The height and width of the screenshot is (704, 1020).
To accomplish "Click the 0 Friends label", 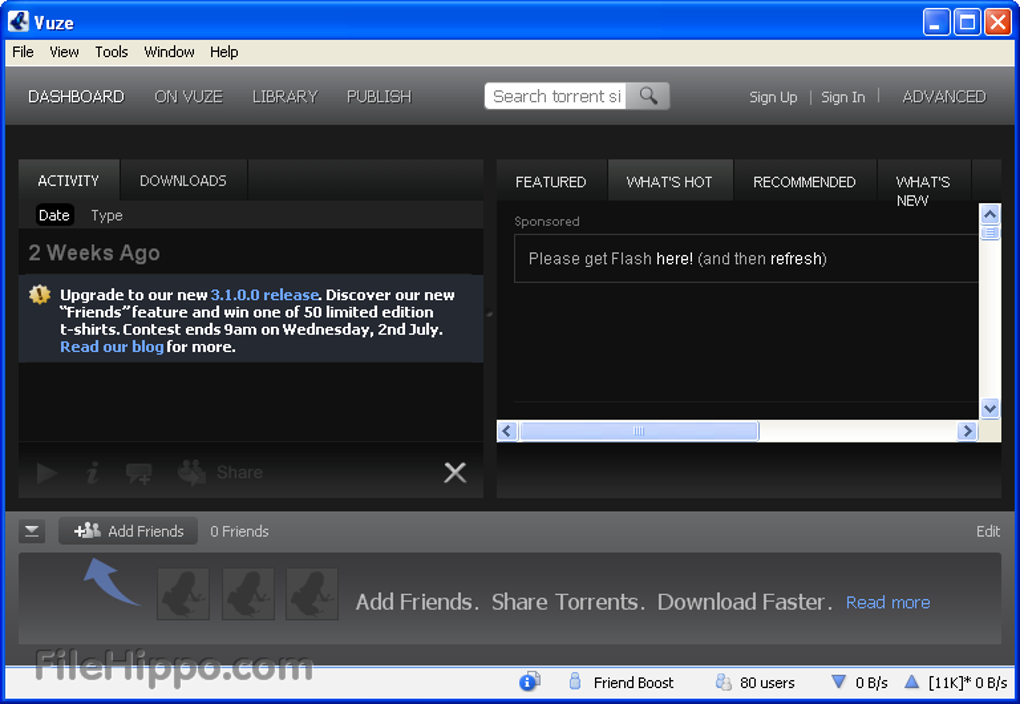I will click(239, 532).
